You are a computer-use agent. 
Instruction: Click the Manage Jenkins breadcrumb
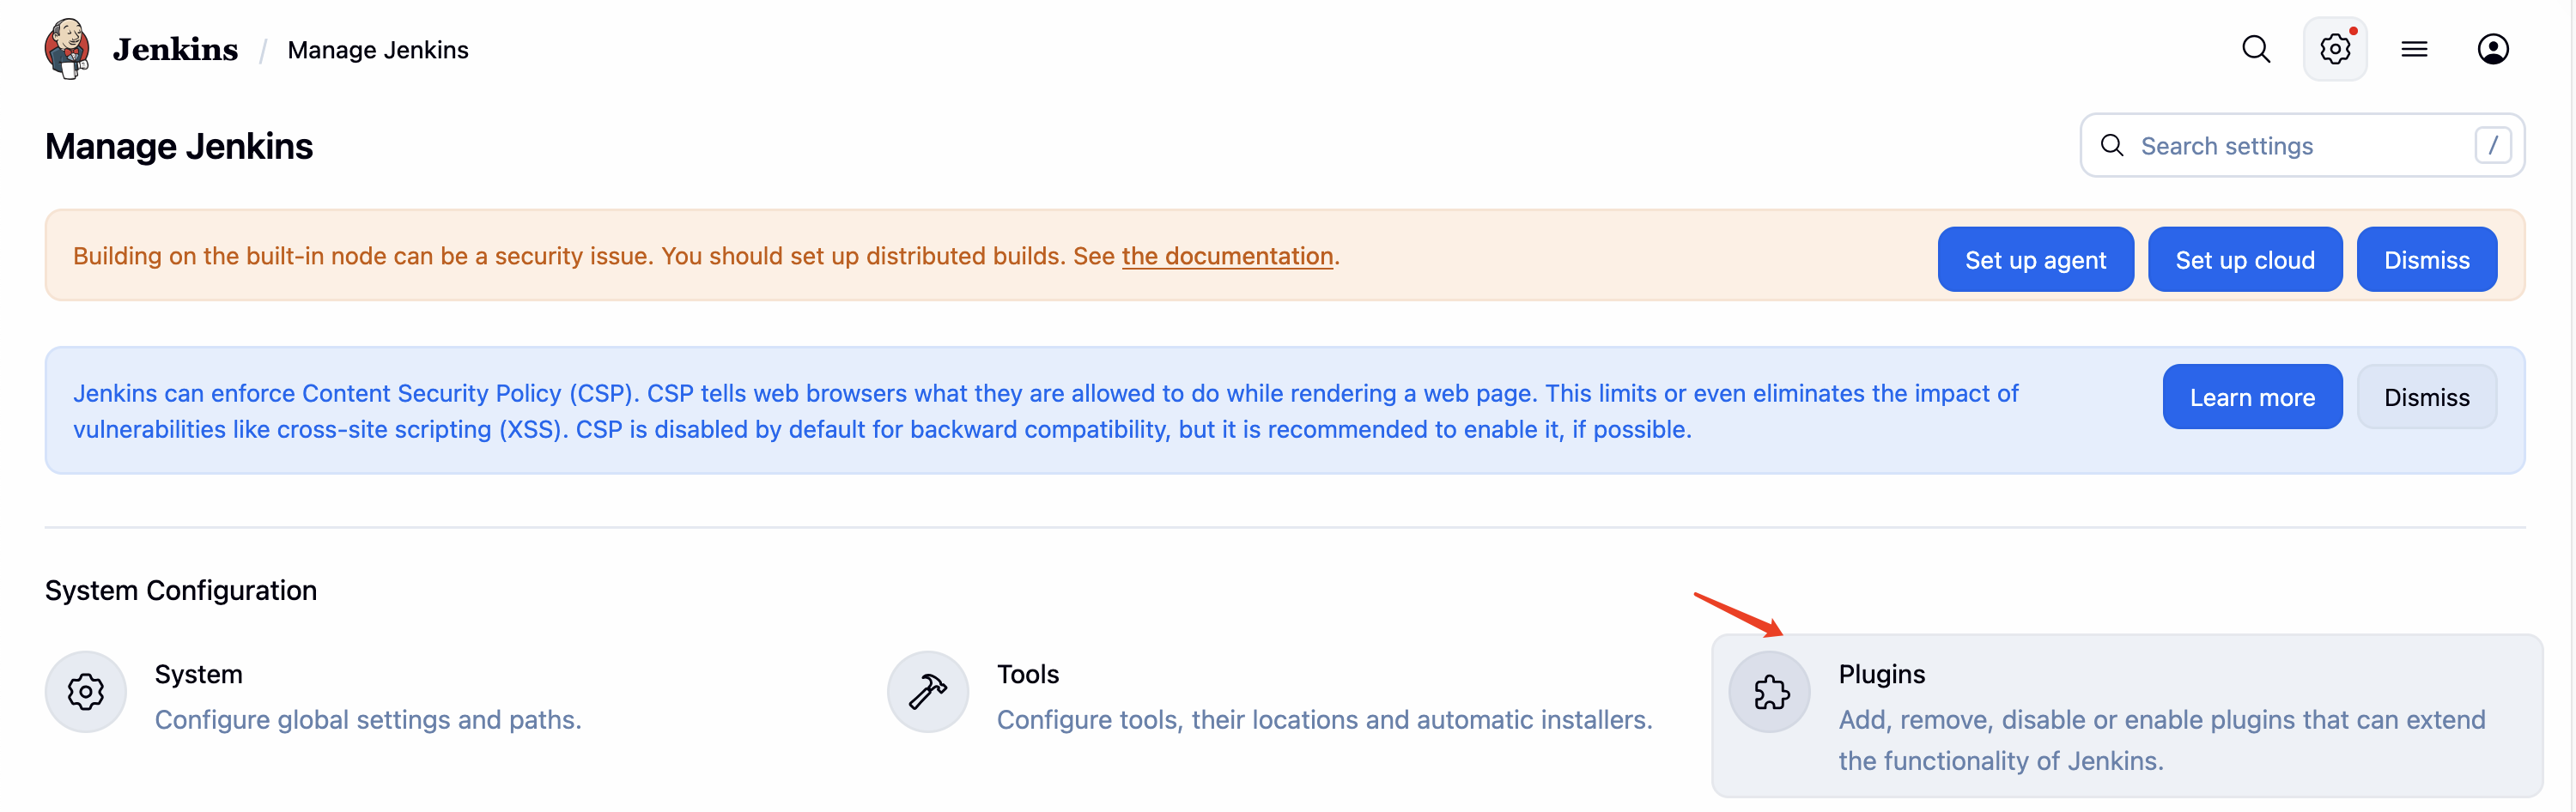tap(377, 50)
